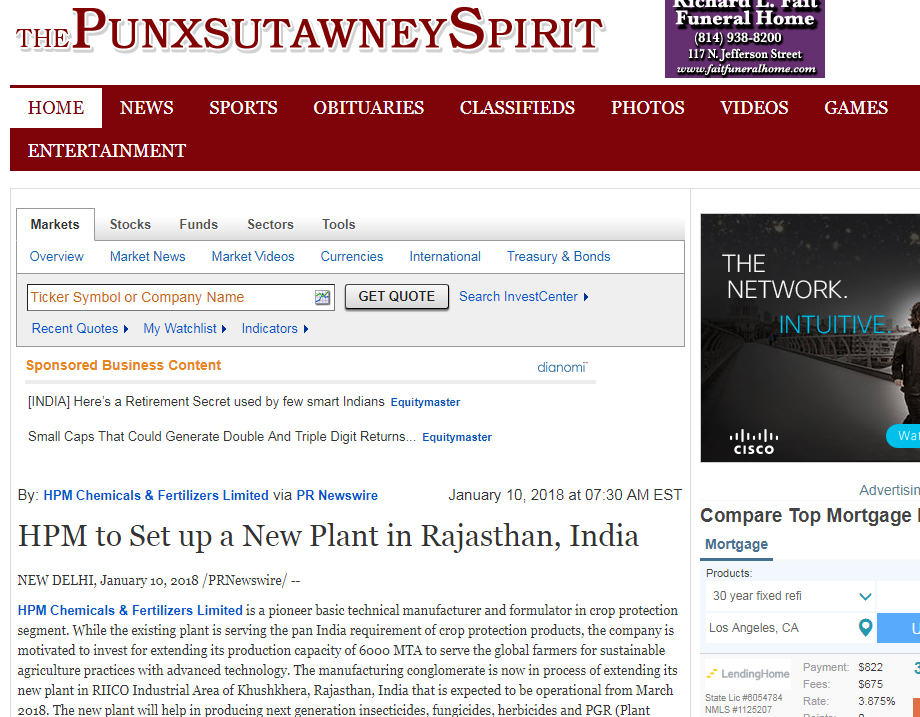Click the location pin icon beside Los Angeles
The height and width of the screenshot is (717, 920).
click(865, 628)
